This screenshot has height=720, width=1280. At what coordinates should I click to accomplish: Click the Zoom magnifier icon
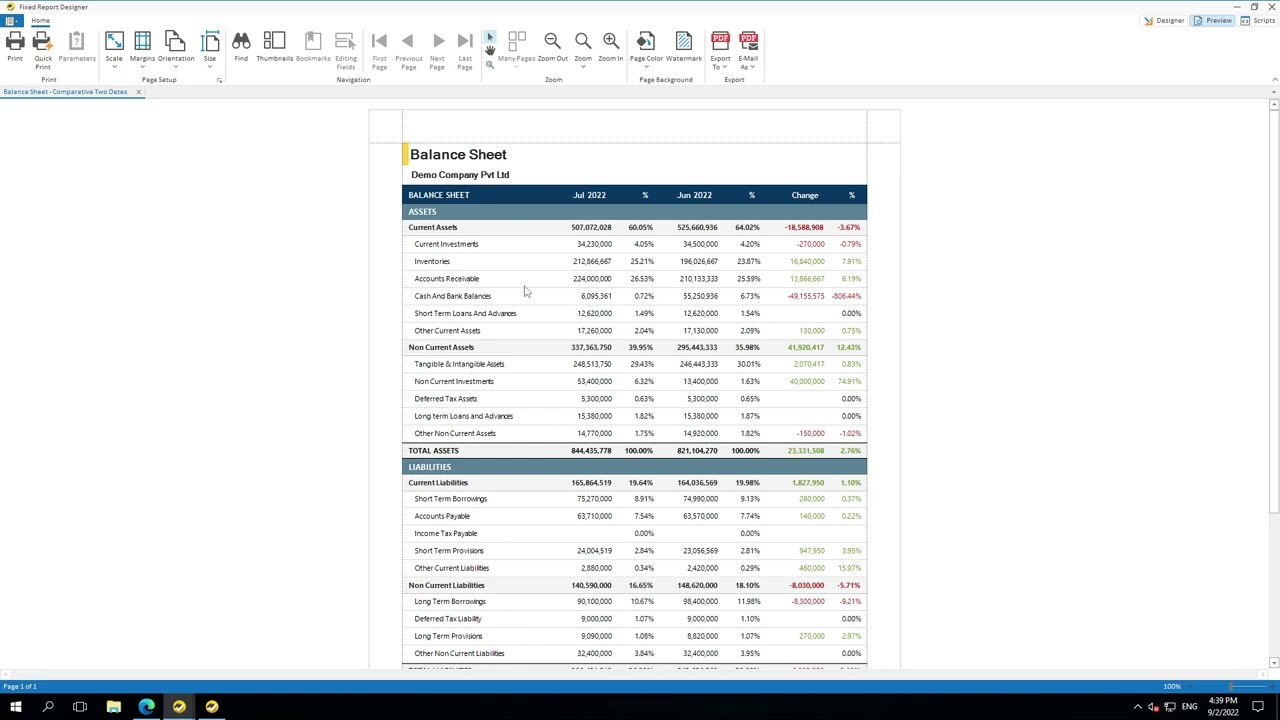tap(582, 41)
